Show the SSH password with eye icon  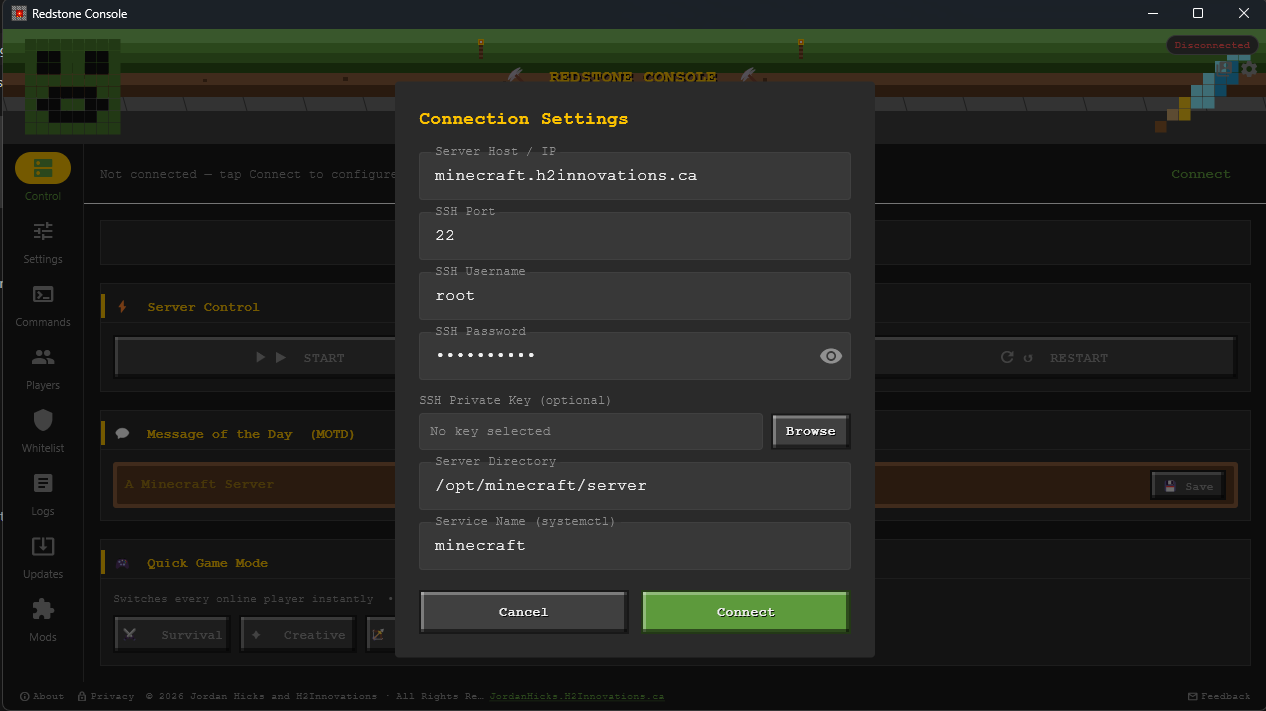coord(830,356)
